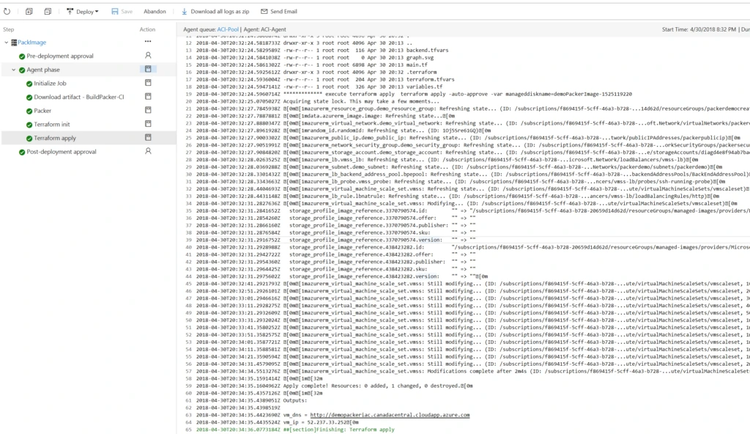Select the Agent phase step
The image size is (750, 434).
click(43, 70)
